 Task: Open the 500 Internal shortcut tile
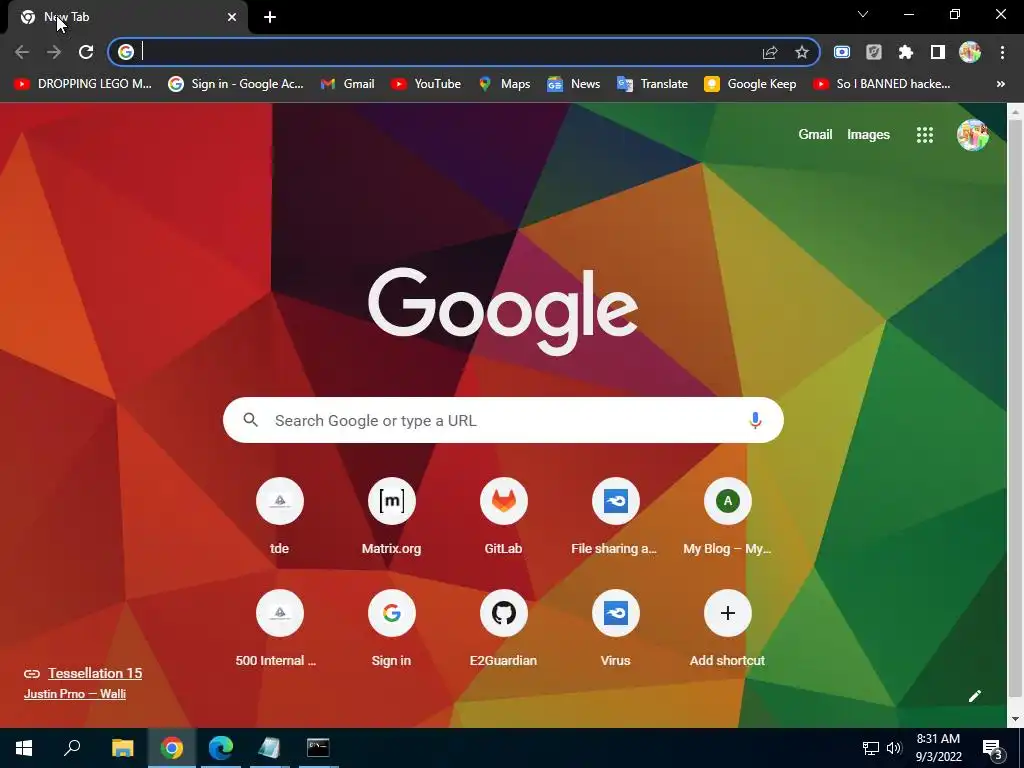(280, 628)
